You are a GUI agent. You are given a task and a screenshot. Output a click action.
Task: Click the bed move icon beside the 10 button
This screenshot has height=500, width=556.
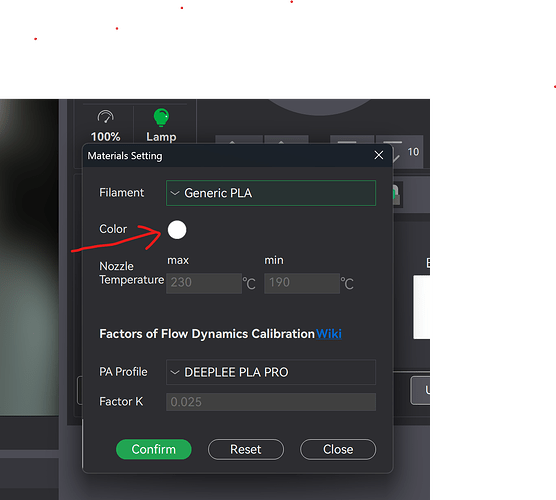click(352, 139)
